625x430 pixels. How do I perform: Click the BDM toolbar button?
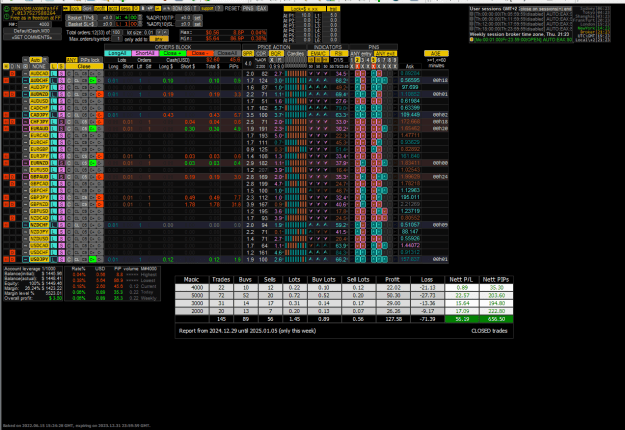(x=177, y=8)
